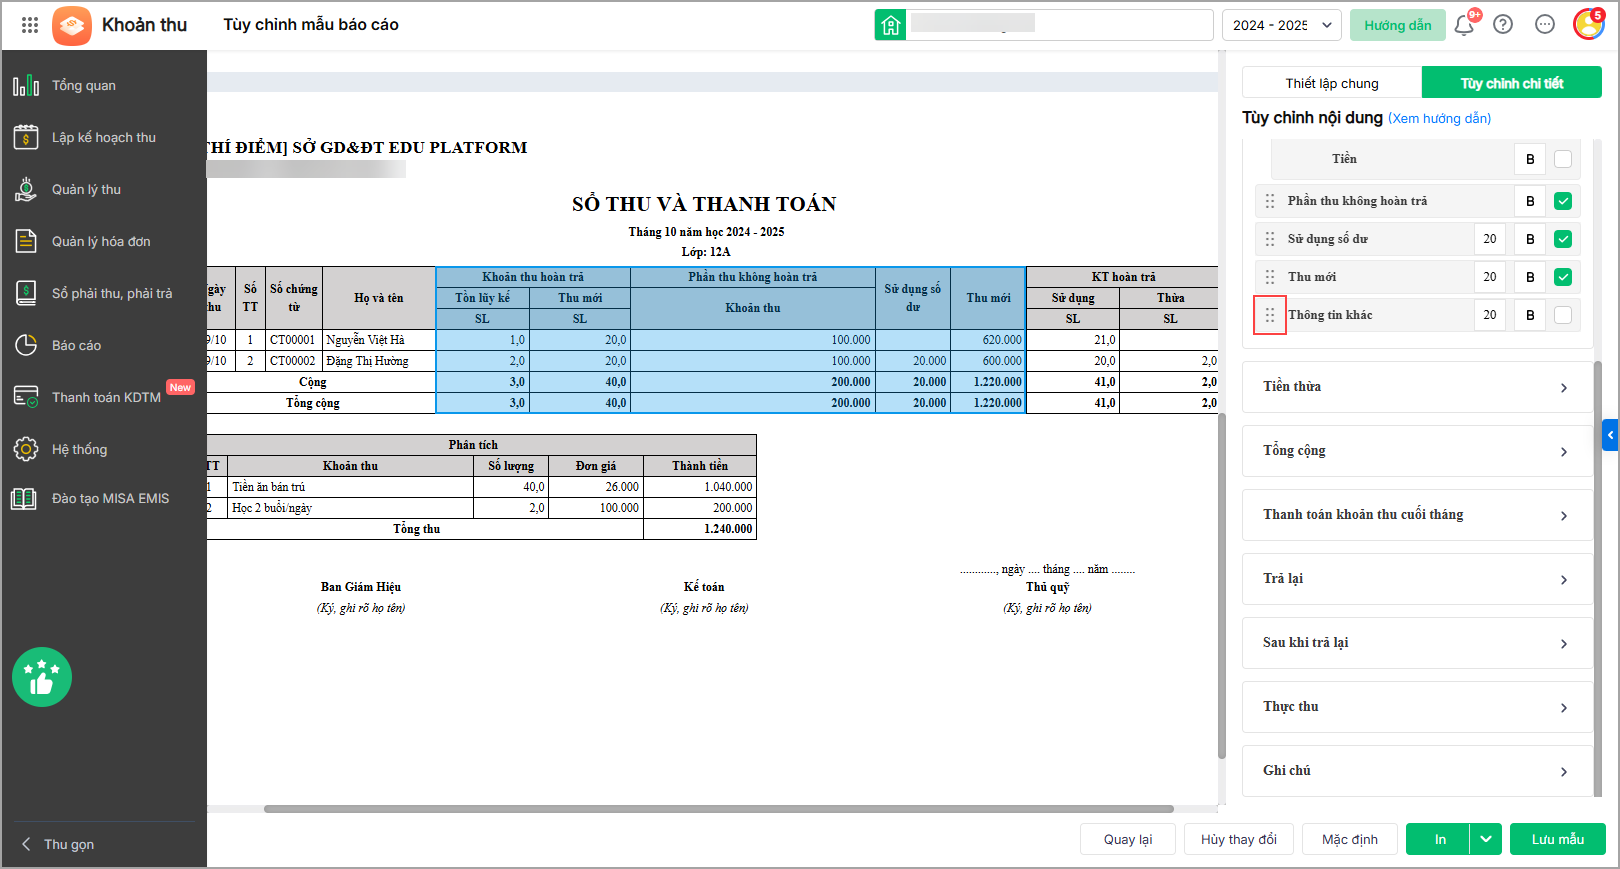Screen dimensions: 1620x869
Task: Open the chat message bubble icon
Action: click(x=1545, y=25)
